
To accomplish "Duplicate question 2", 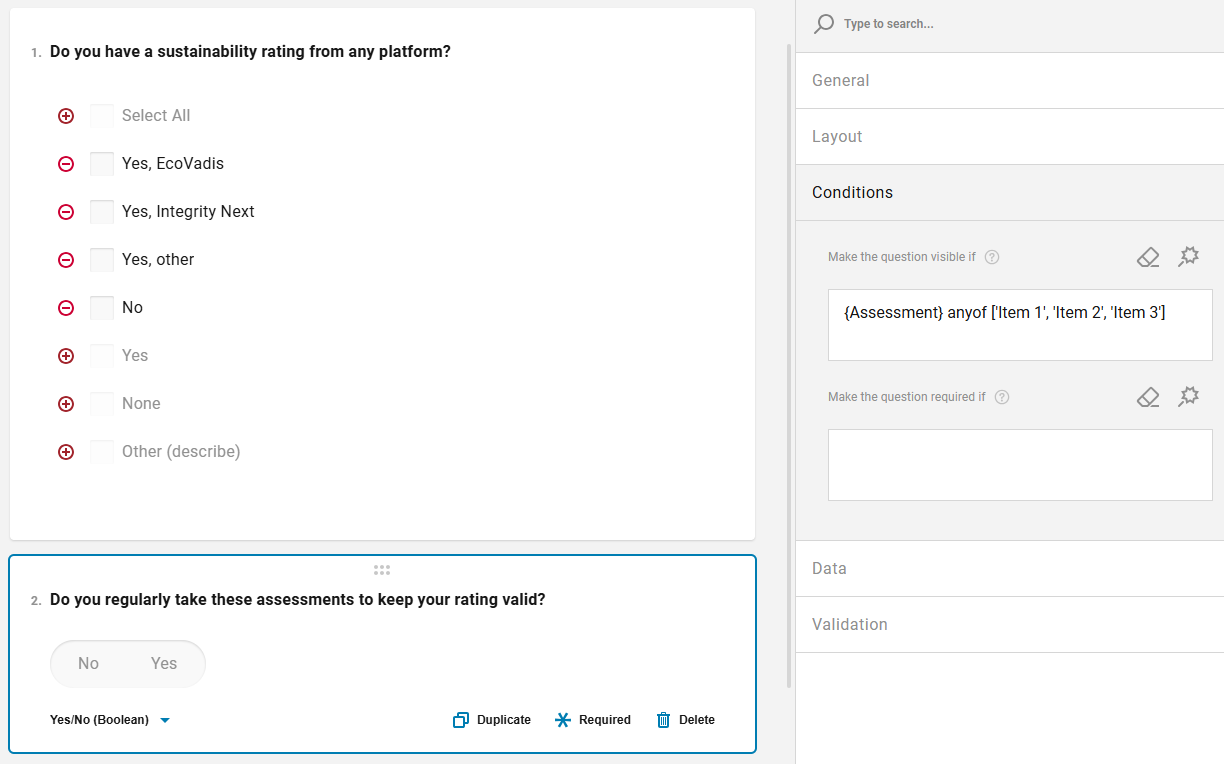I will click(492, 720).
